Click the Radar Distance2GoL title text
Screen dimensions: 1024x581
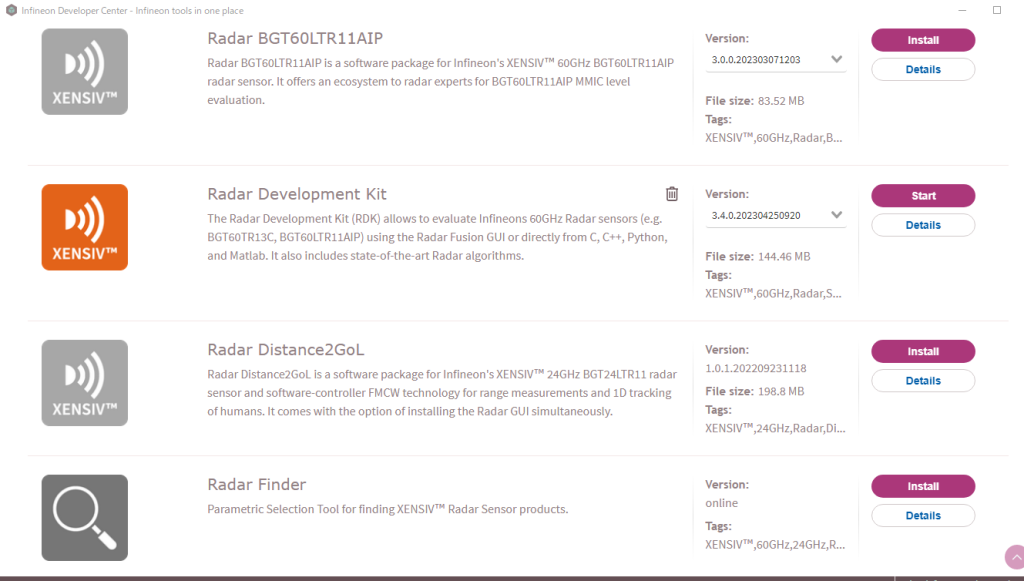coord(286,350)
